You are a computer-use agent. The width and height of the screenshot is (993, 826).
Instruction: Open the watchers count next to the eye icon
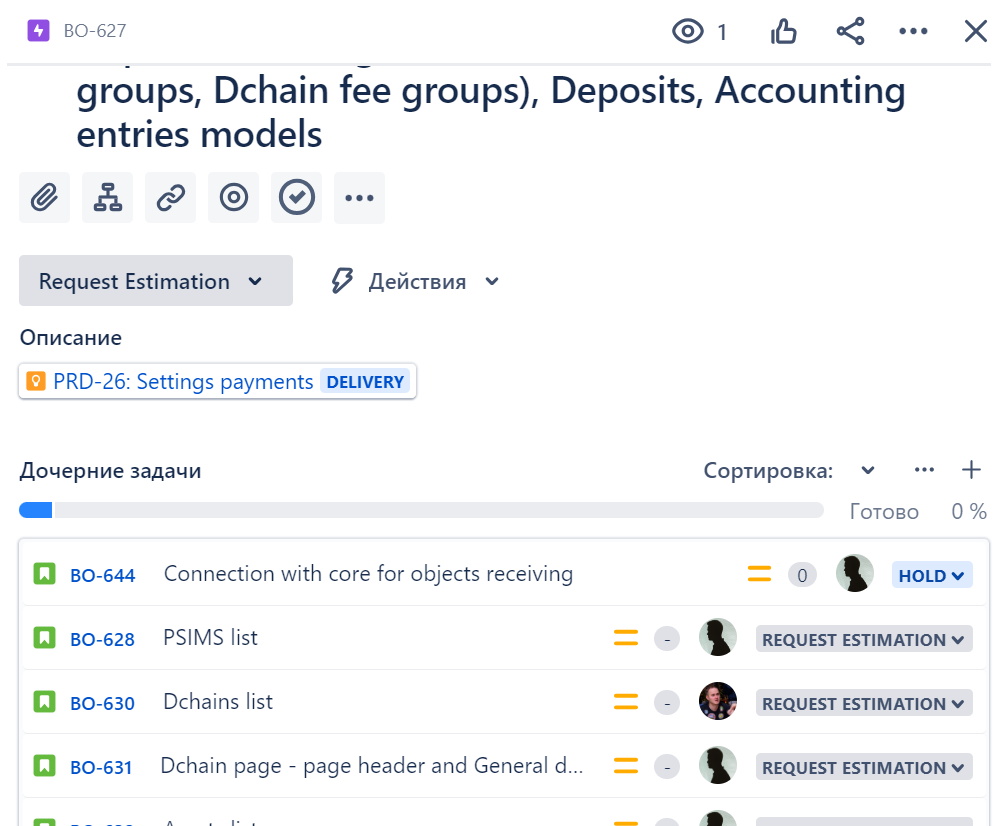pos(722,32)
